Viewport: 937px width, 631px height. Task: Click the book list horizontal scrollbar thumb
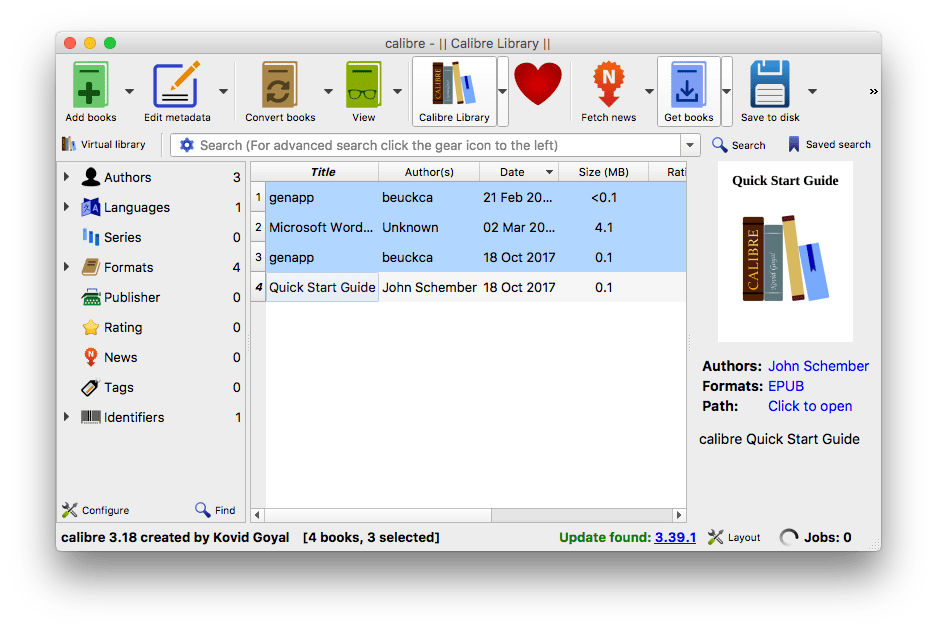pos(378,514)
